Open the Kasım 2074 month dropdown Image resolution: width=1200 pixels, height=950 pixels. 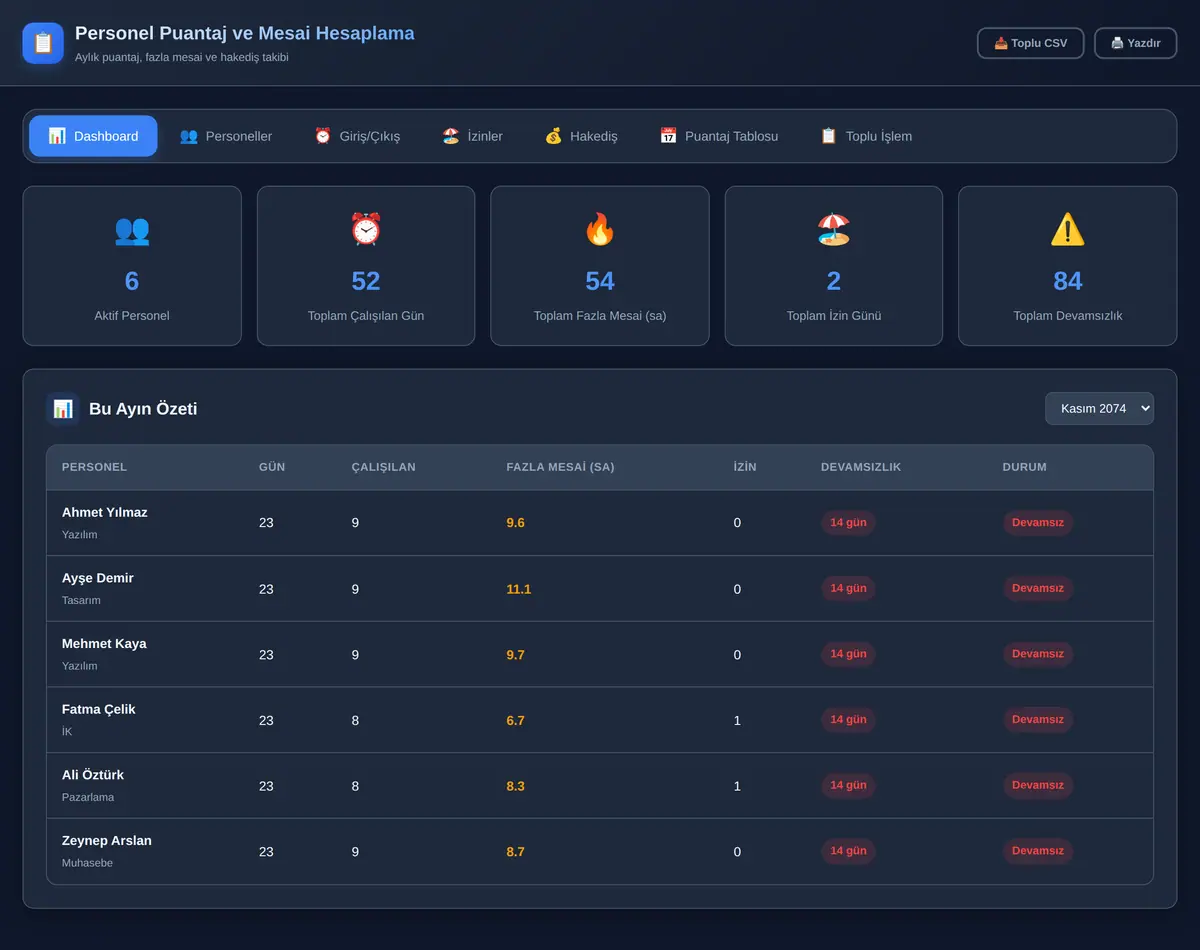coord(1099,408)
